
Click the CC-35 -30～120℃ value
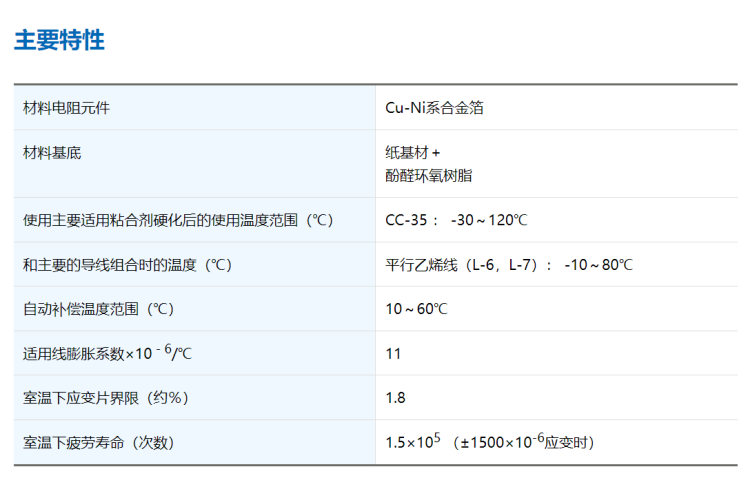pyautogui.click(x=456, y=220)
